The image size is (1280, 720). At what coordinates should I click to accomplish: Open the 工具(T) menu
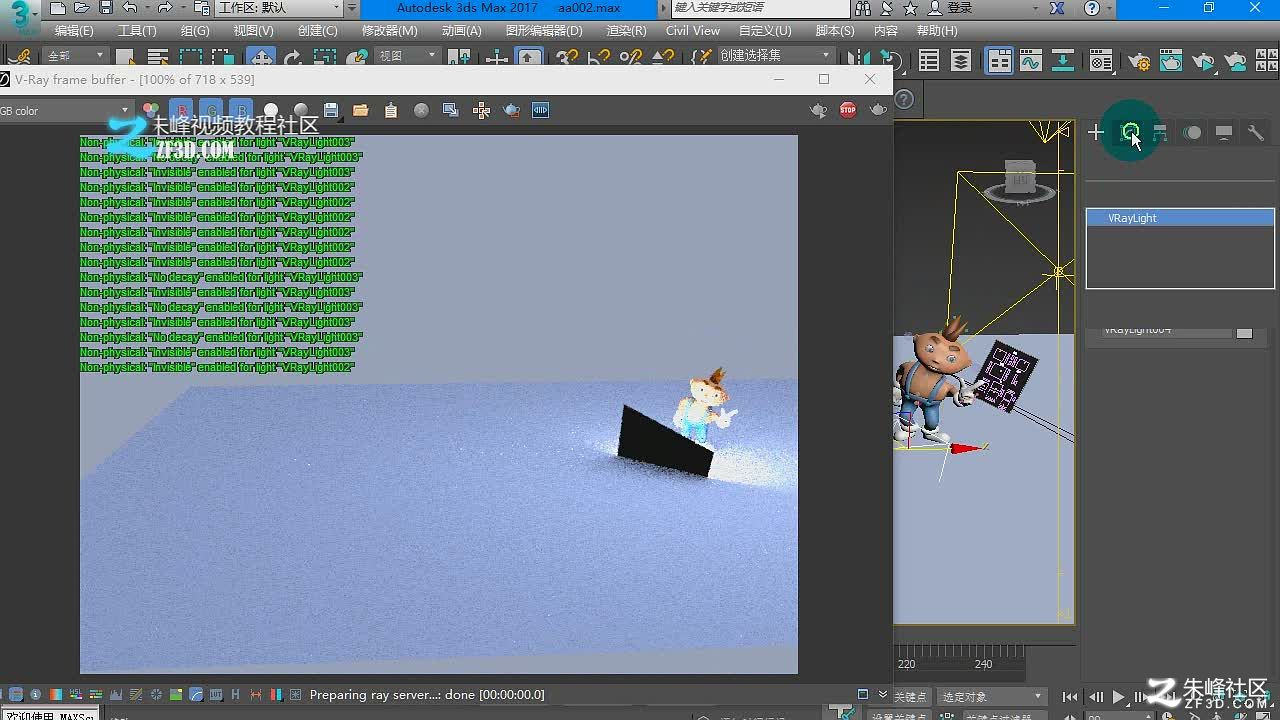click(137, 31)
